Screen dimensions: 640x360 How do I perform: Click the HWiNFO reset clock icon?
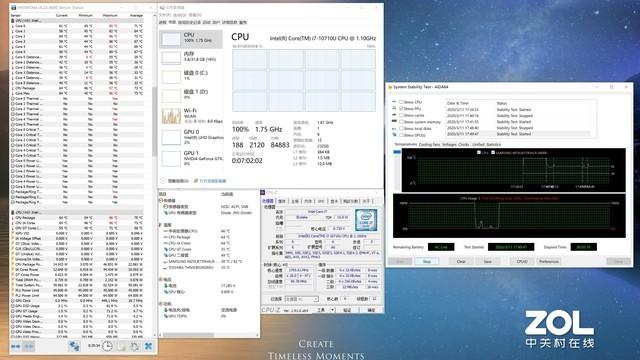107,346
